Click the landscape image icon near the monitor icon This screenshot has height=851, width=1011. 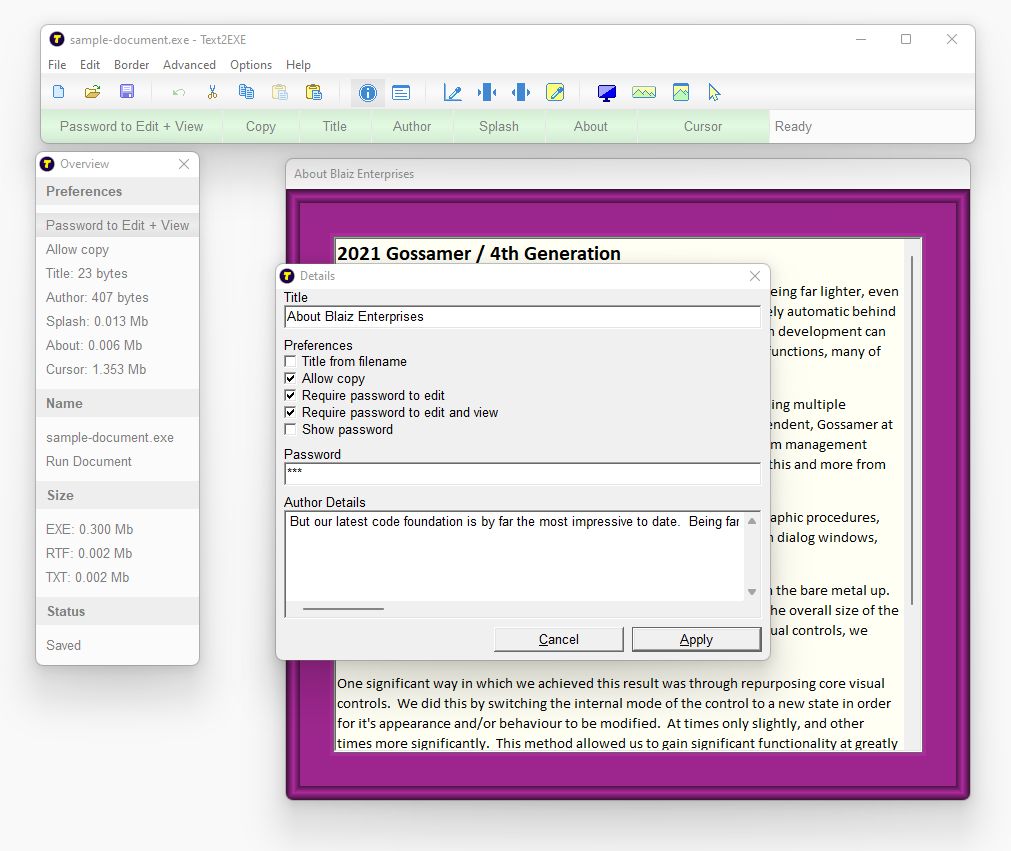coord(644,92)
